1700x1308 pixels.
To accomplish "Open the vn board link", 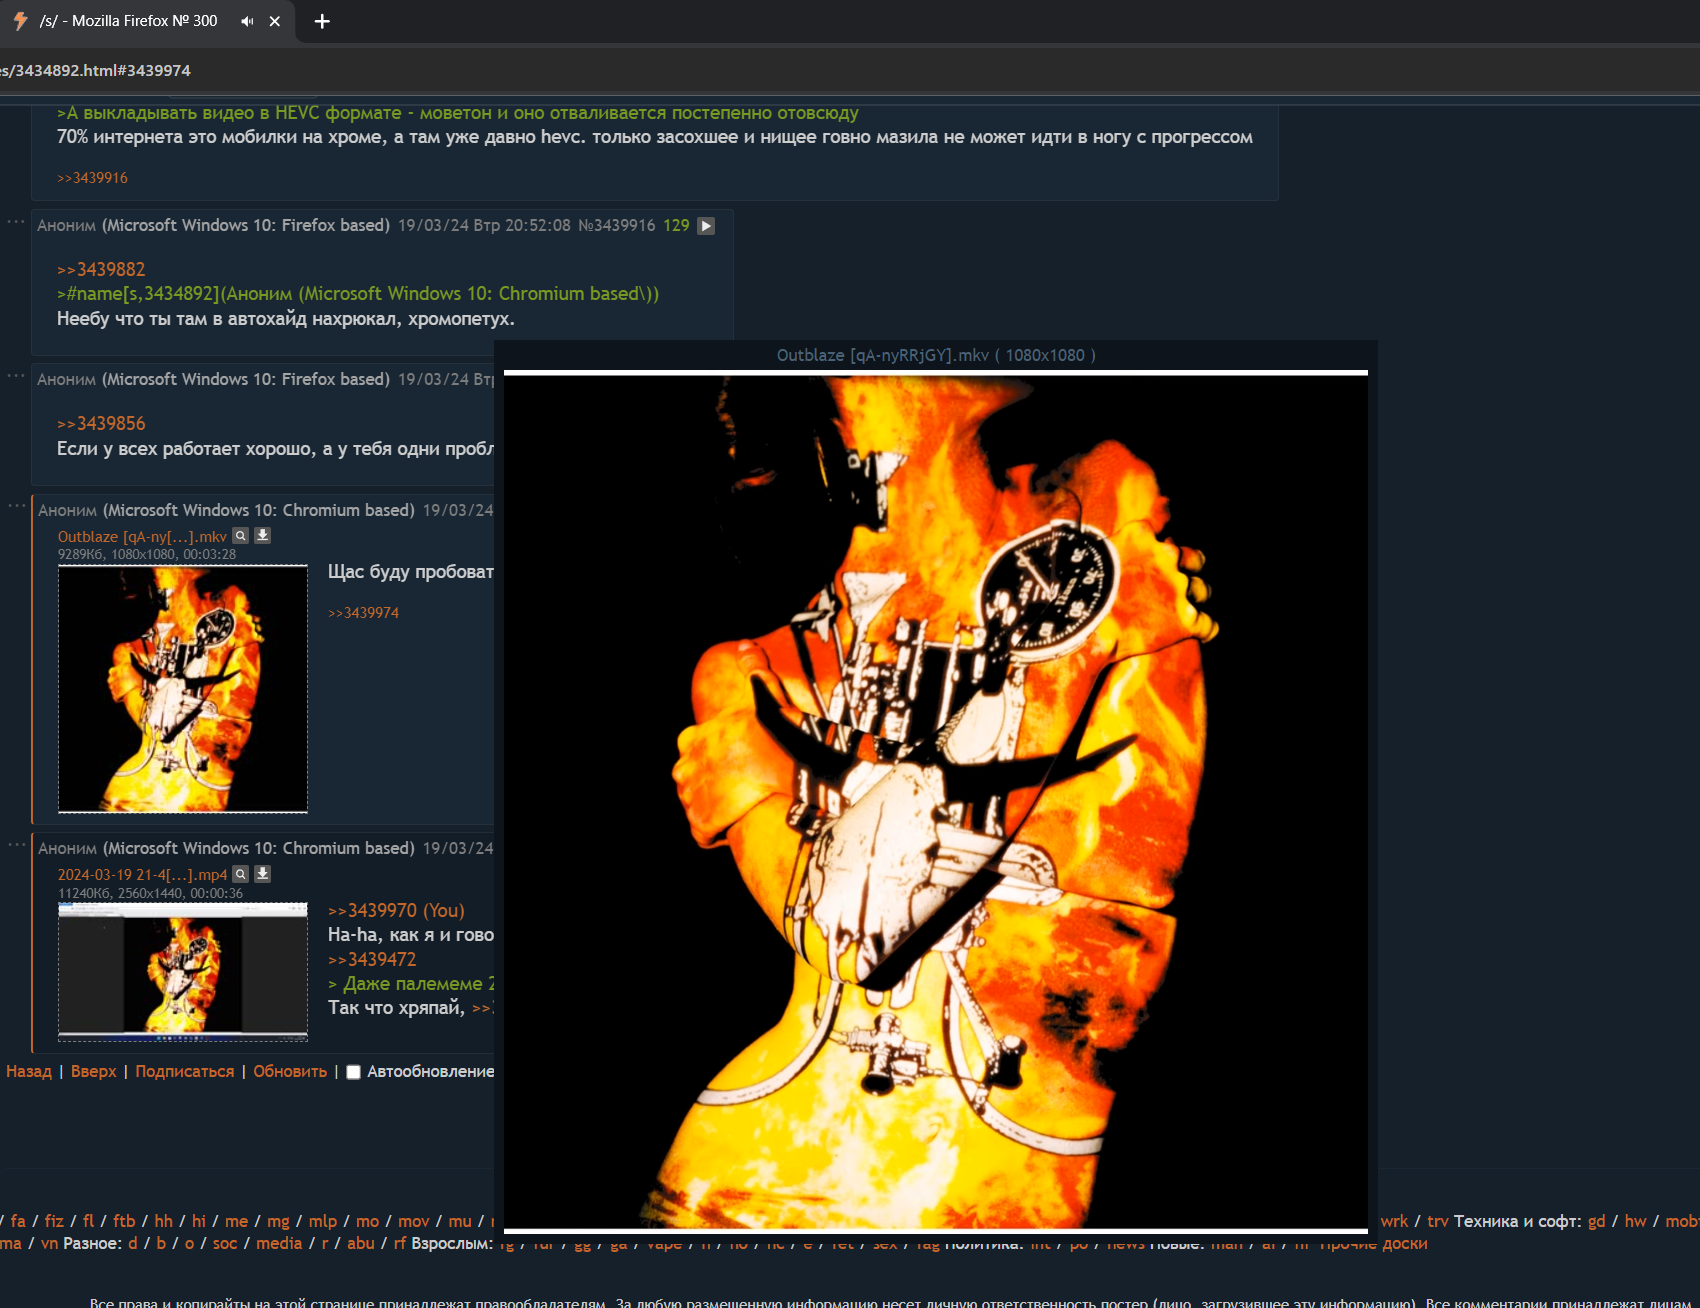I will coord(49,1243).
